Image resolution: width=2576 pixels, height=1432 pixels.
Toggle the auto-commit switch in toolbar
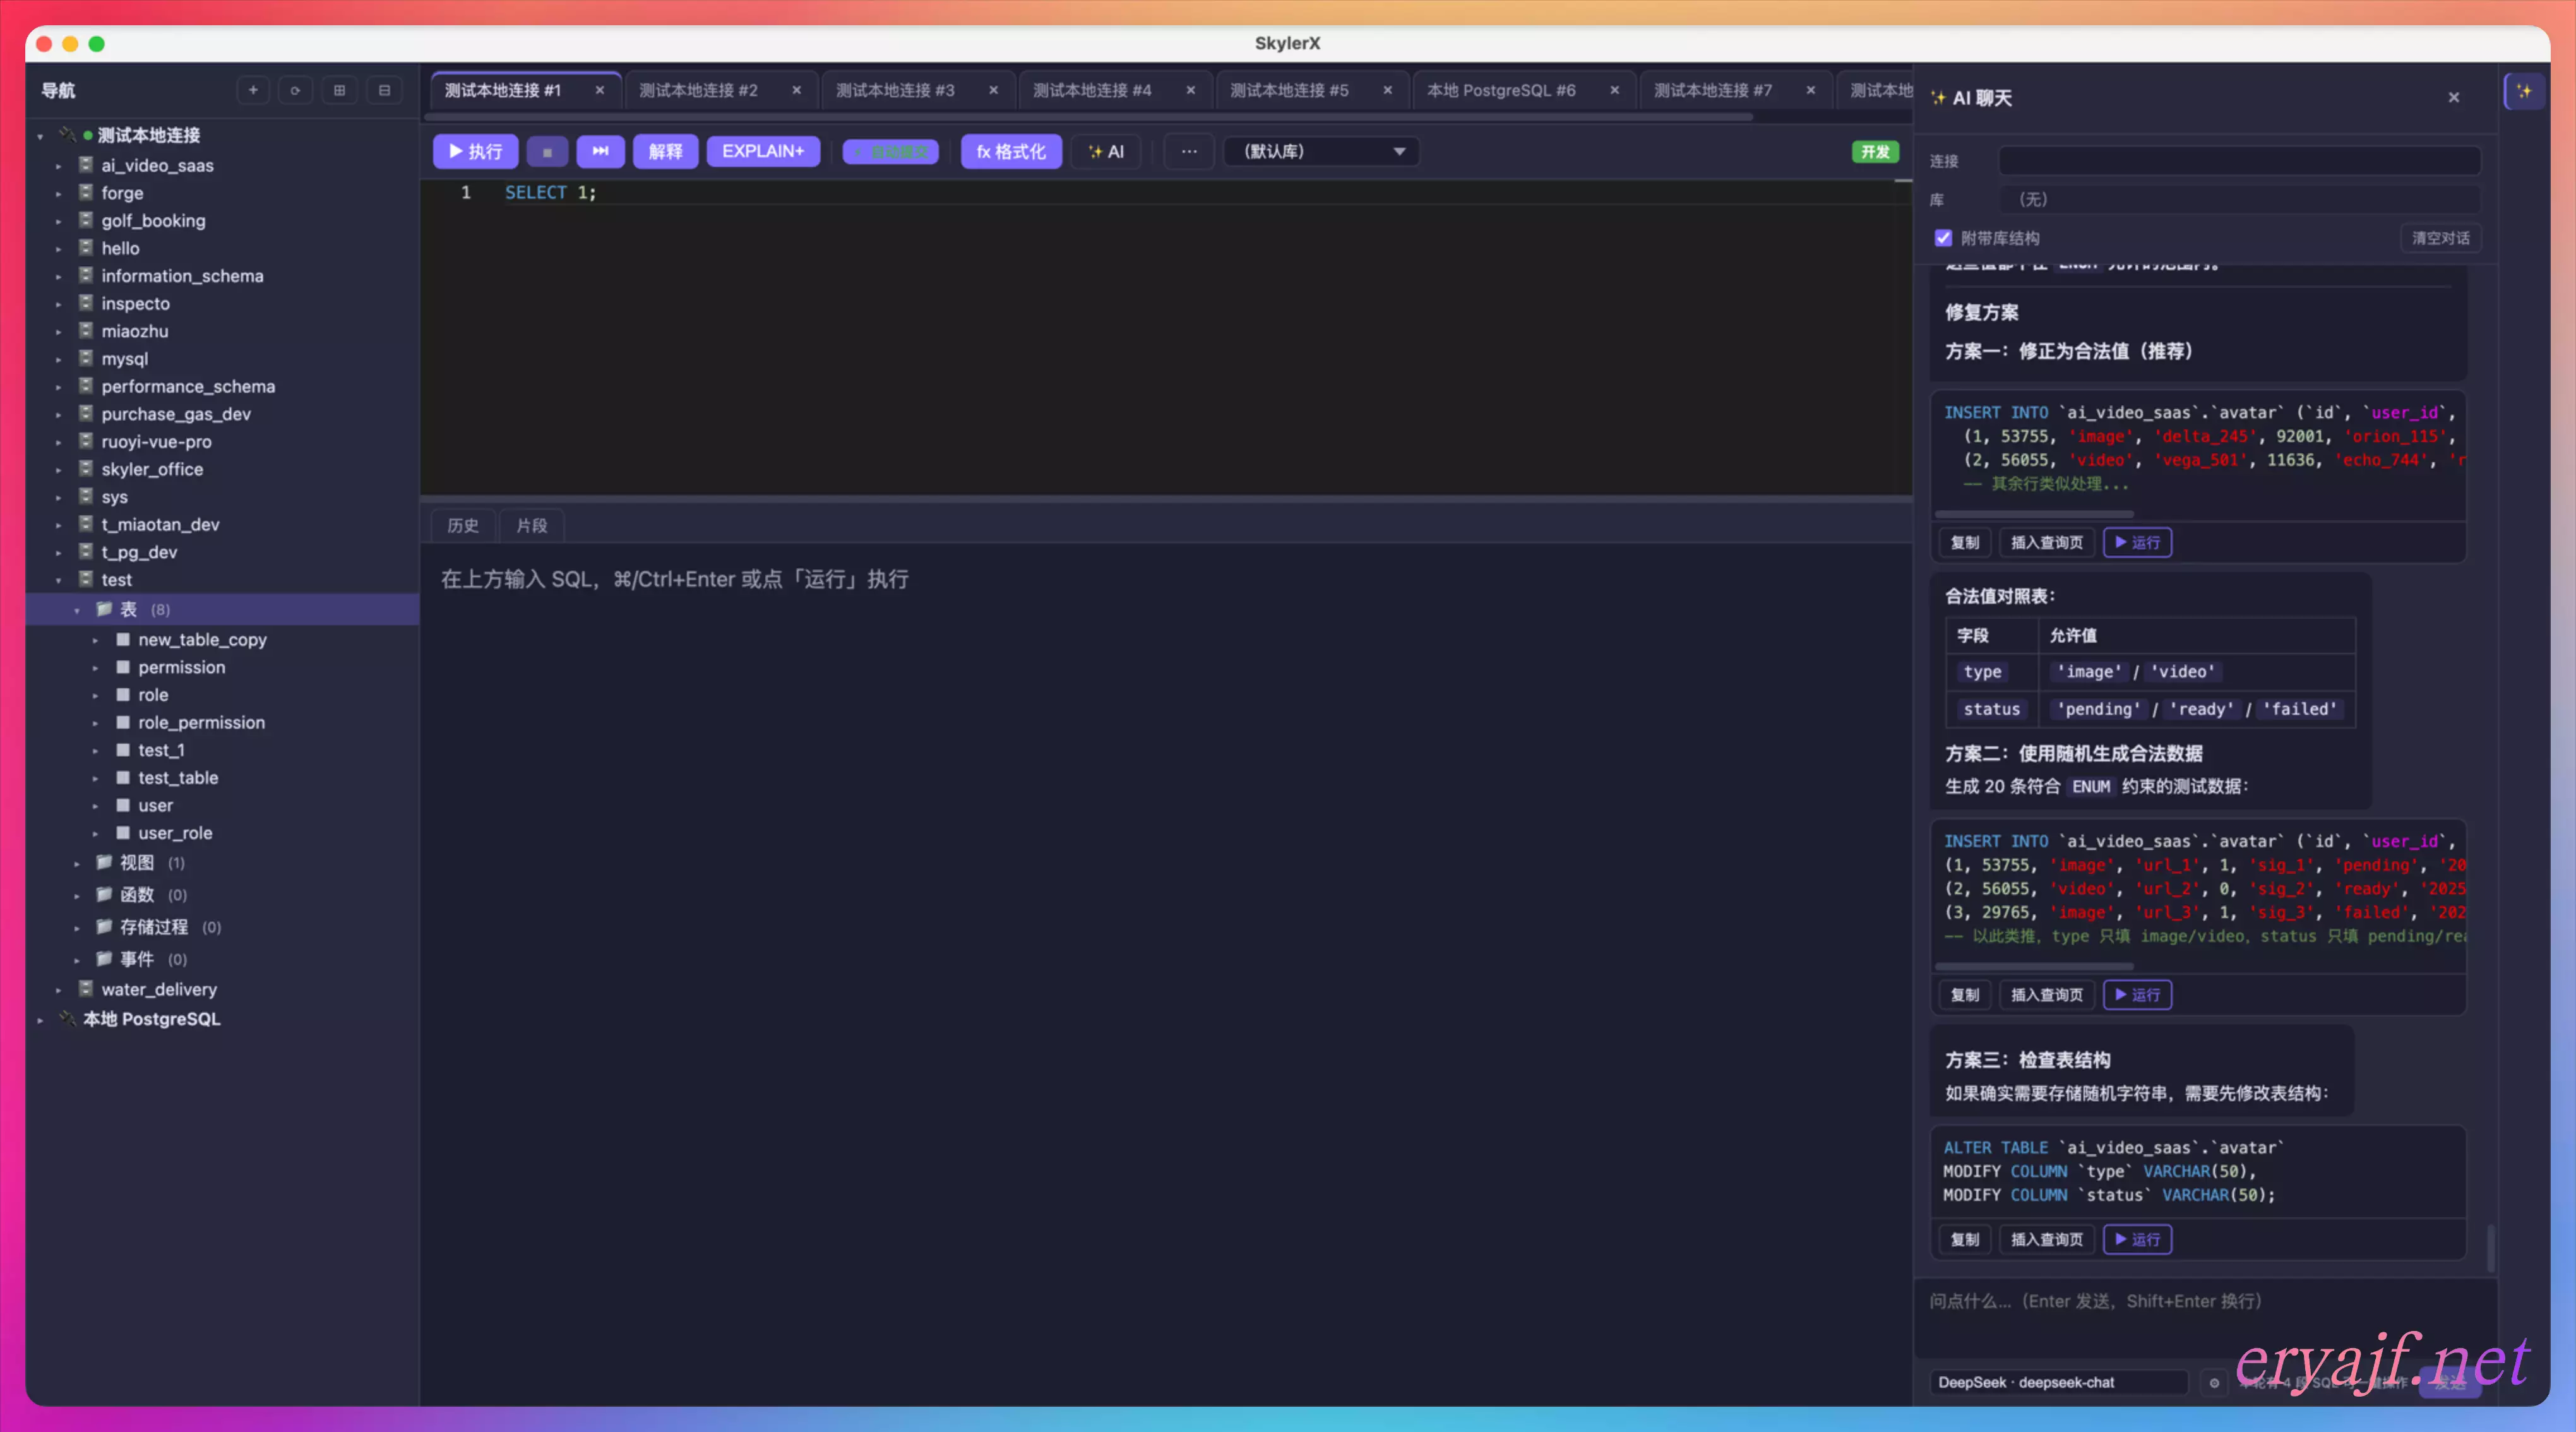click(890, 151)
